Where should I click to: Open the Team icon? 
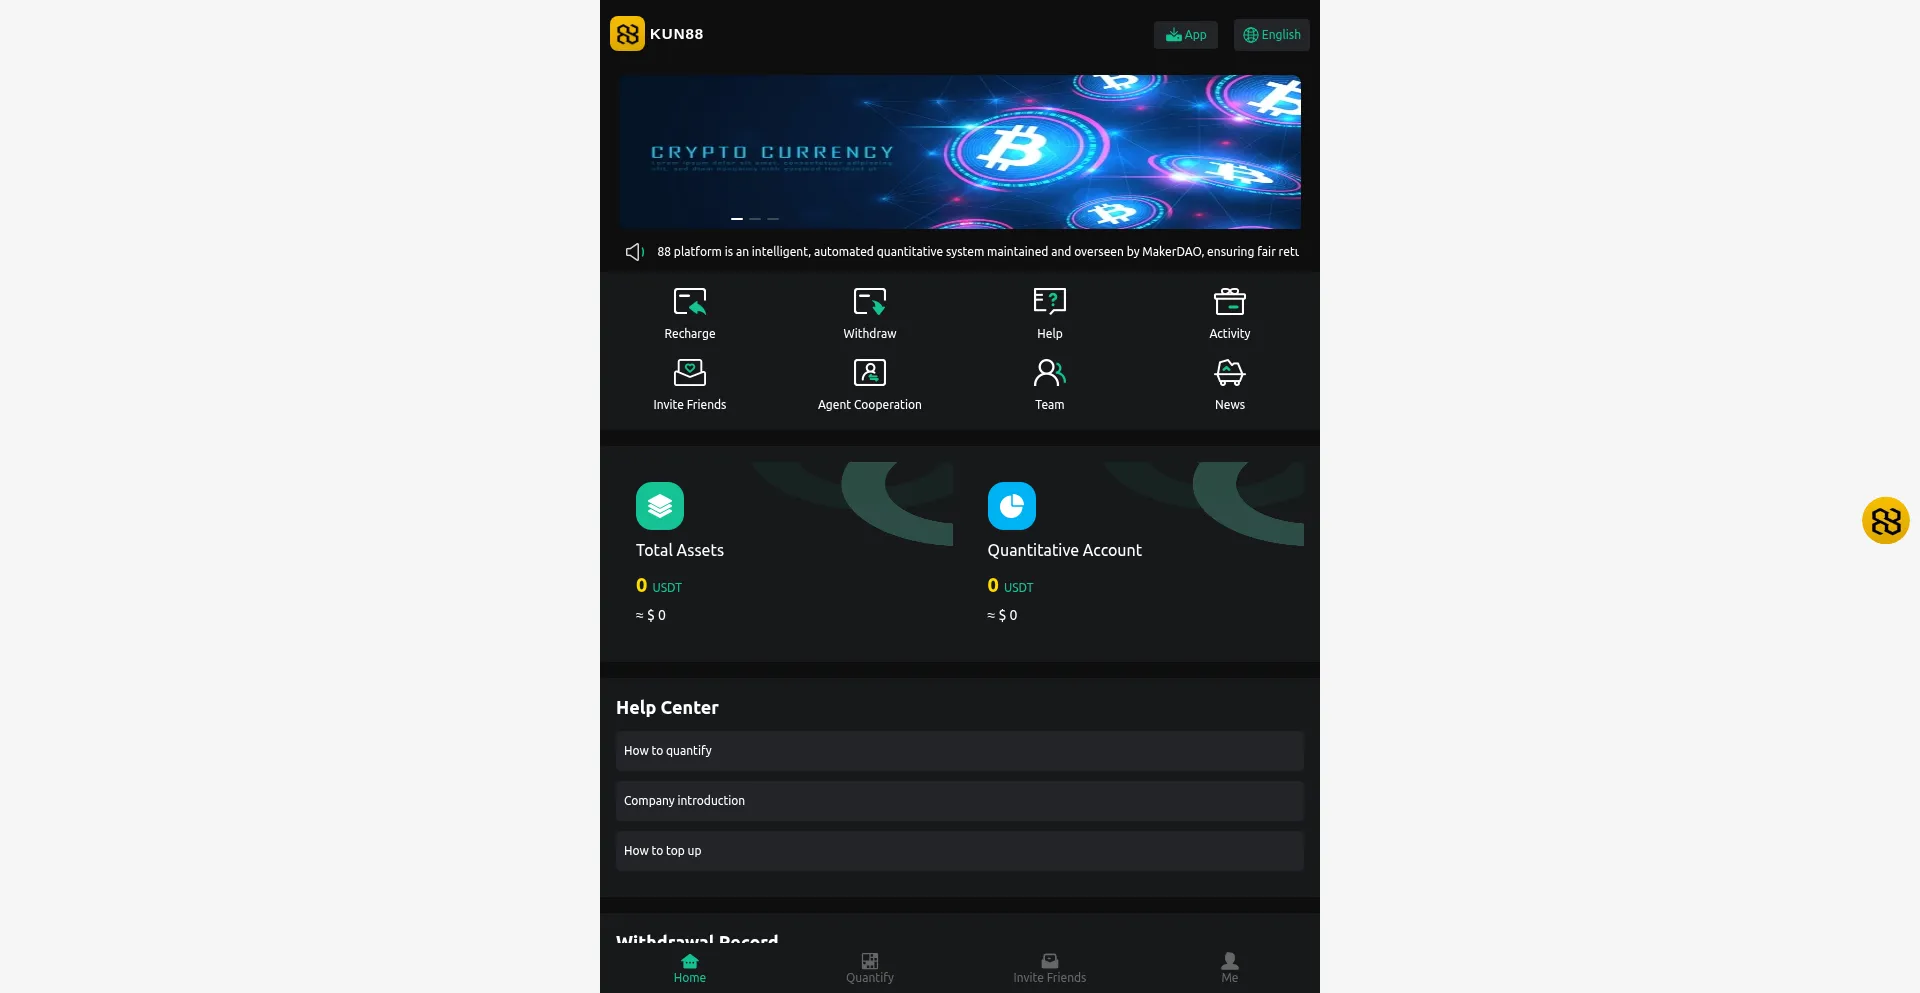[1050, 373]
